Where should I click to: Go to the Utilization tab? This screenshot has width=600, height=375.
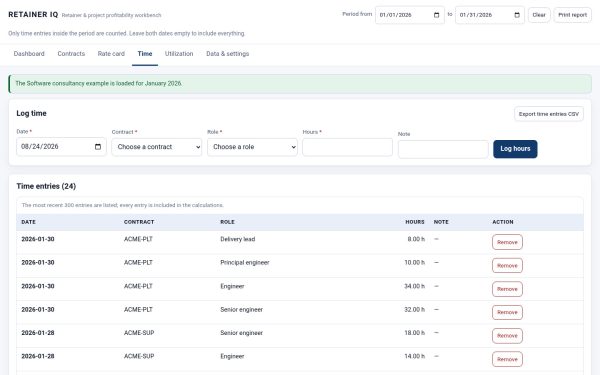tap(179, 54)
